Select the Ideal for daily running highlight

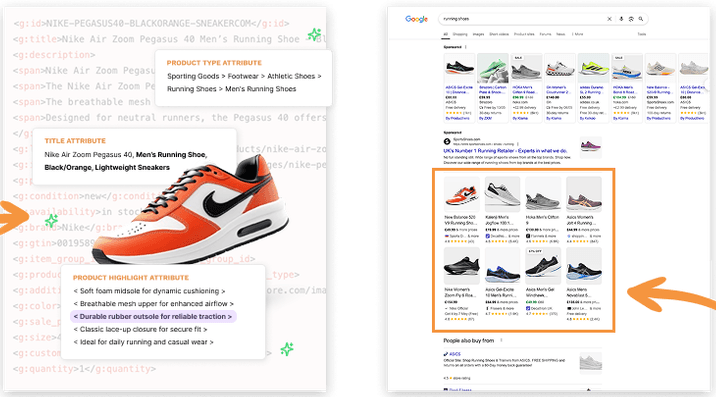coord(143,342)
